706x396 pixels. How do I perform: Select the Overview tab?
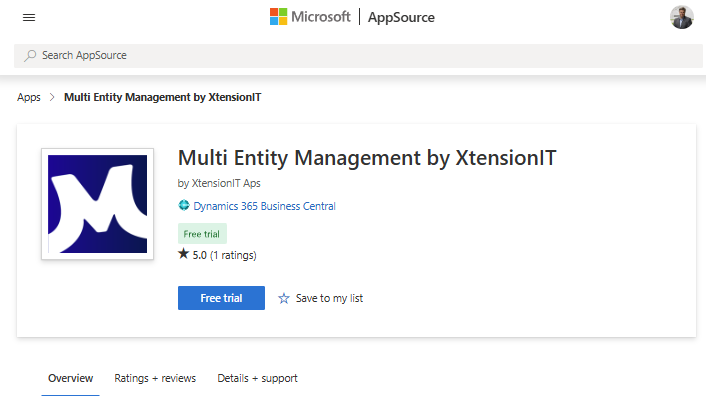pos(71,378)
